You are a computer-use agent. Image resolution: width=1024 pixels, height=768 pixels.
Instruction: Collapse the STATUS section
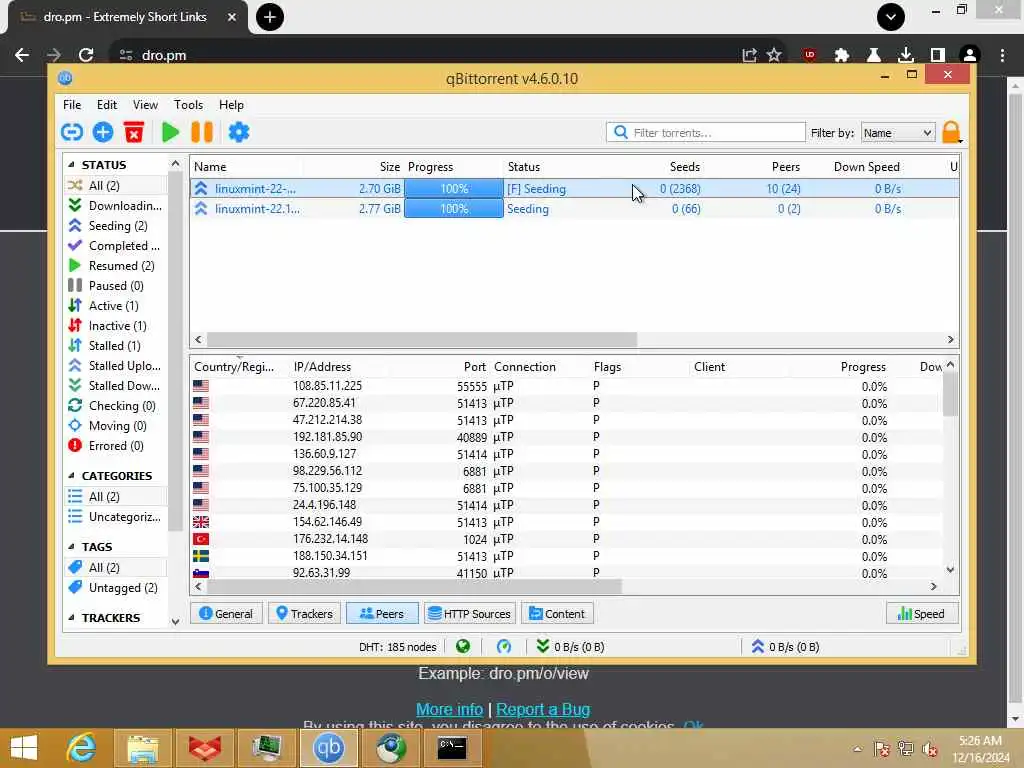coord(71,165)
